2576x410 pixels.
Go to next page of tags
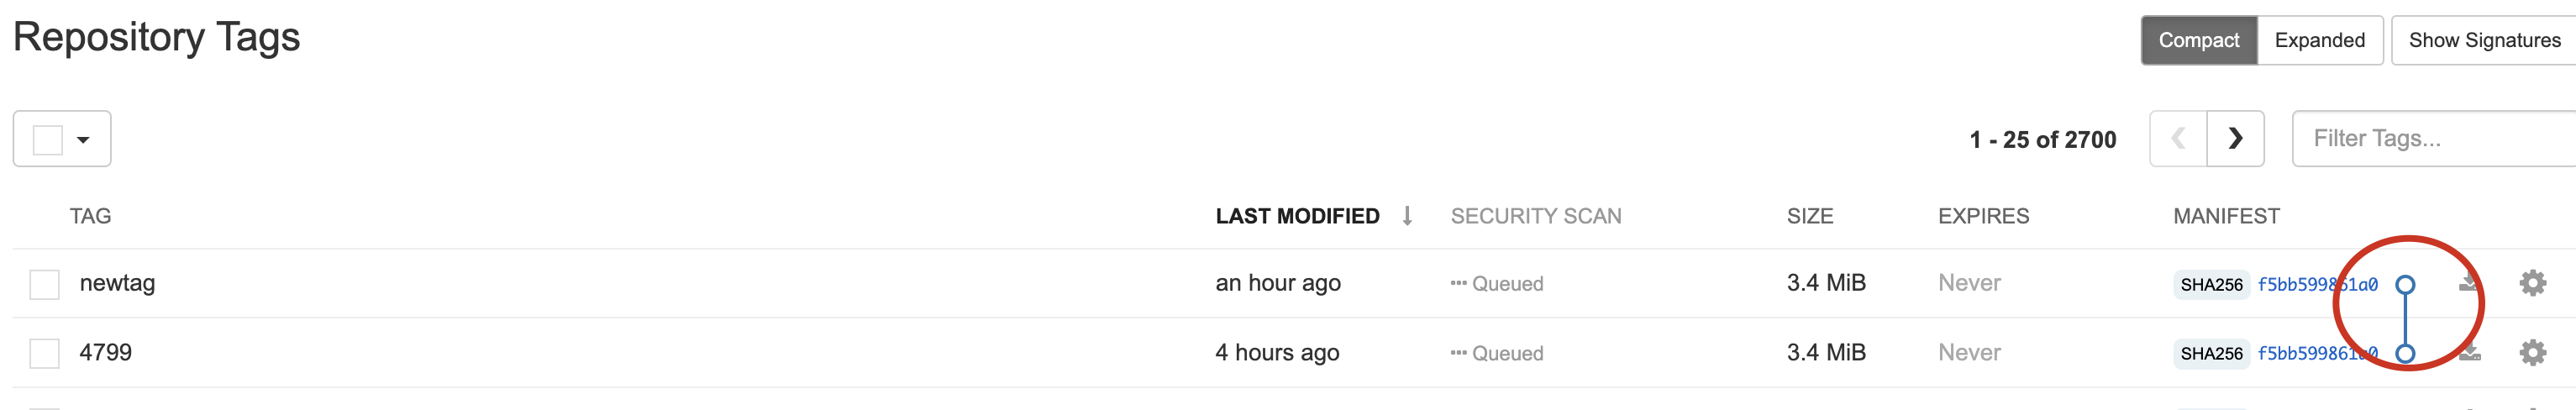pos(2235,139)
